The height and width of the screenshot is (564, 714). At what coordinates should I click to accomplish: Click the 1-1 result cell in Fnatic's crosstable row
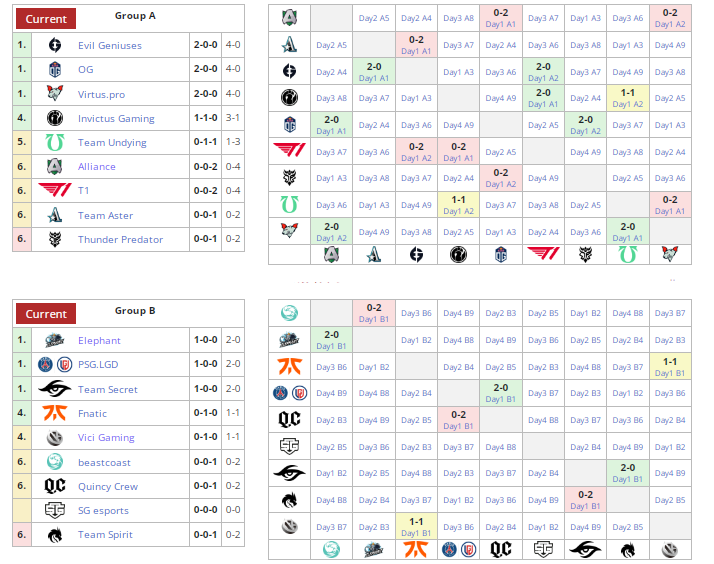[670, 366]
